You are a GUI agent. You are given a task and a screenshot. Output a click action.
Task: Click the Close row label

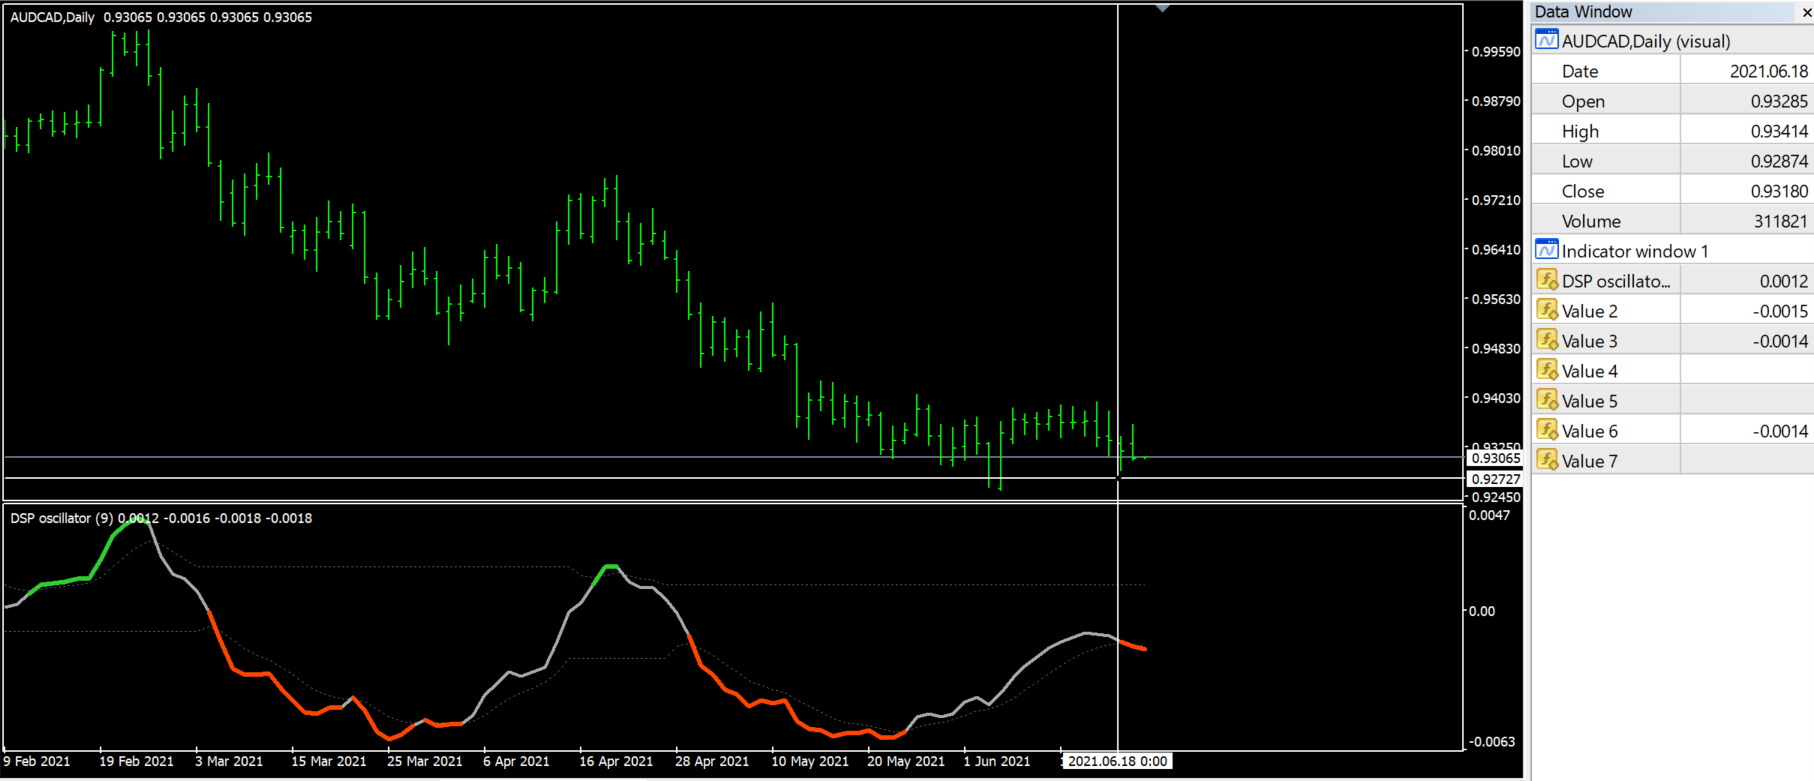coord(1583,191)
